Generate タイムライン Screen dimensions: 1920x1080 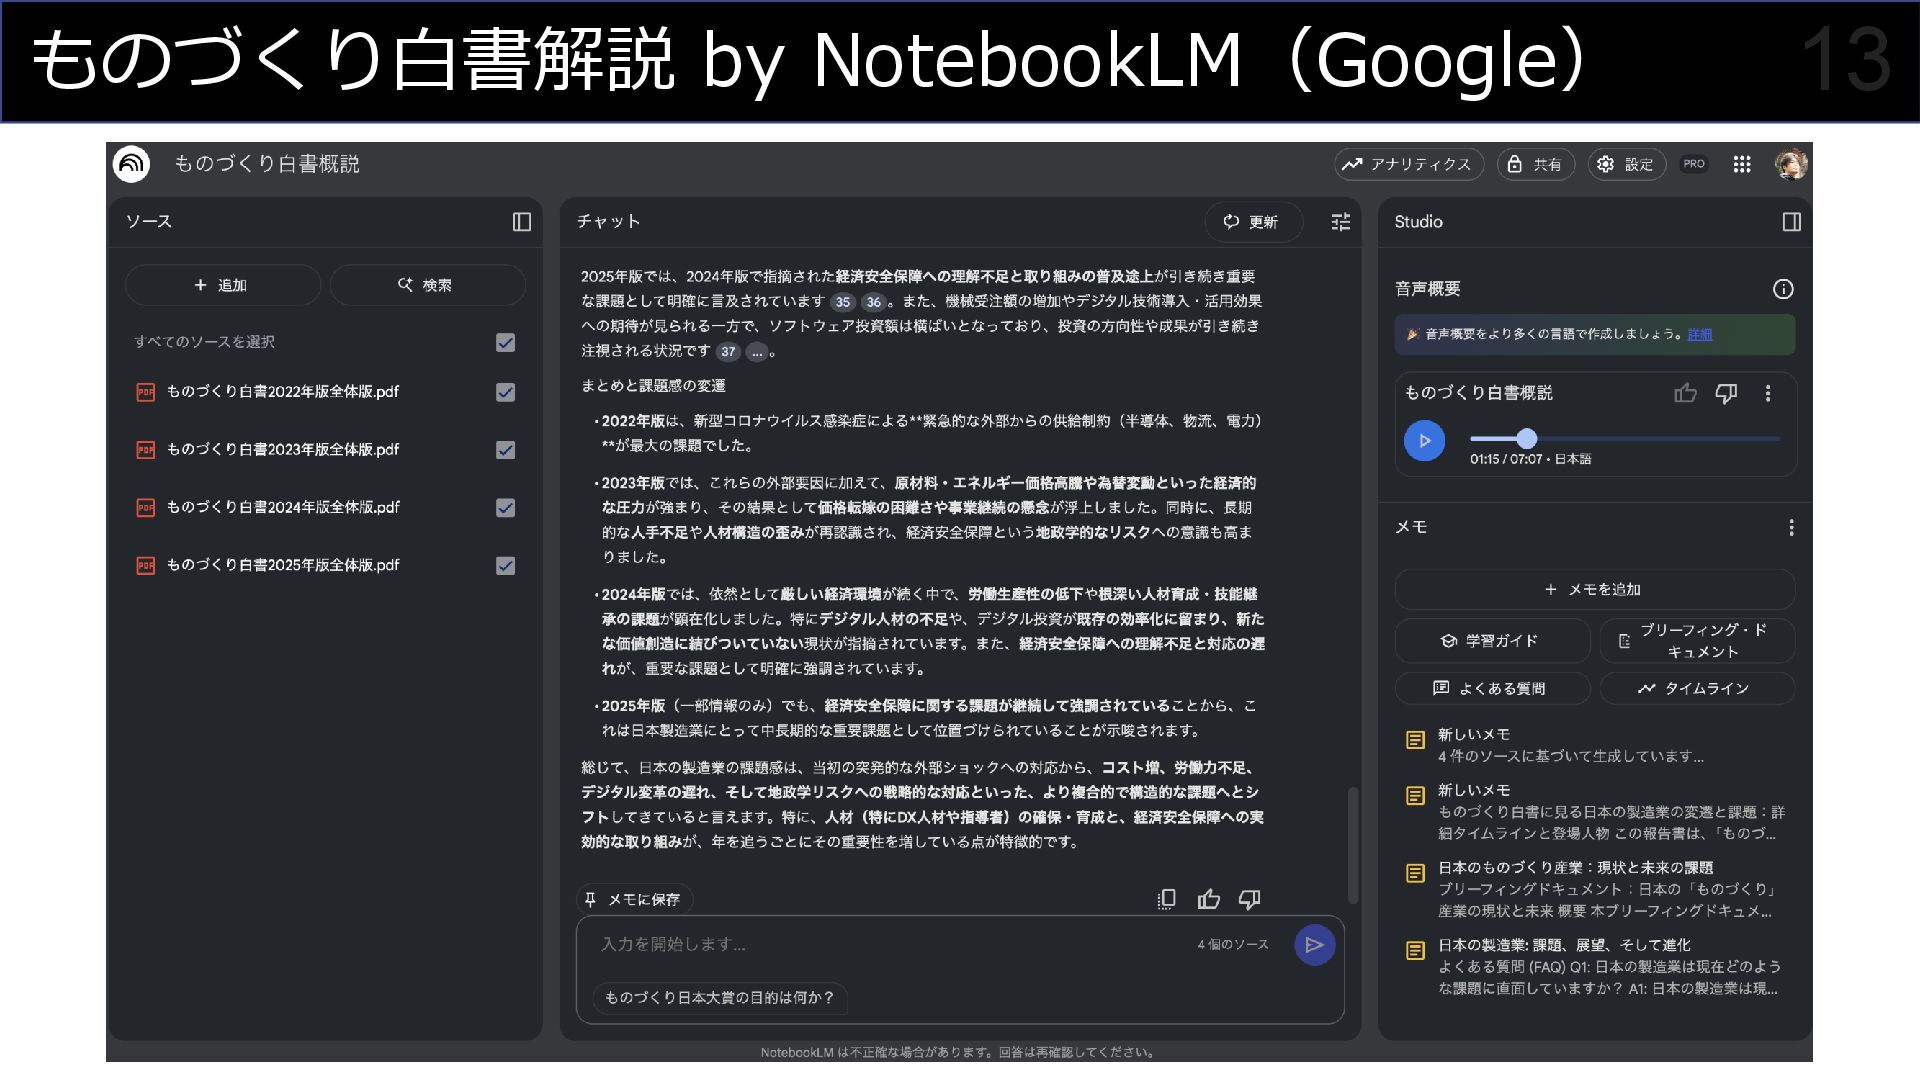pyautogui.click(x=1697, y=688)
